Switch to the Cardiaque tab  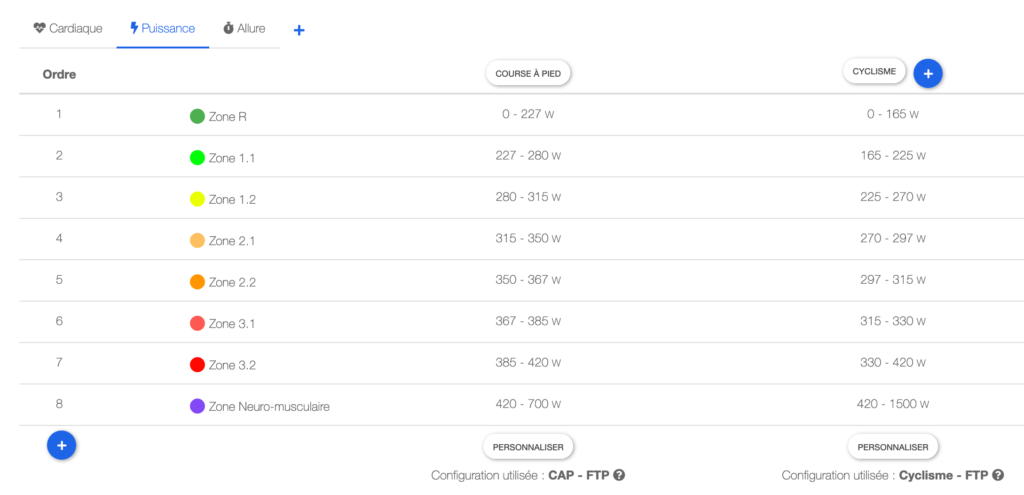click(68, 29)
